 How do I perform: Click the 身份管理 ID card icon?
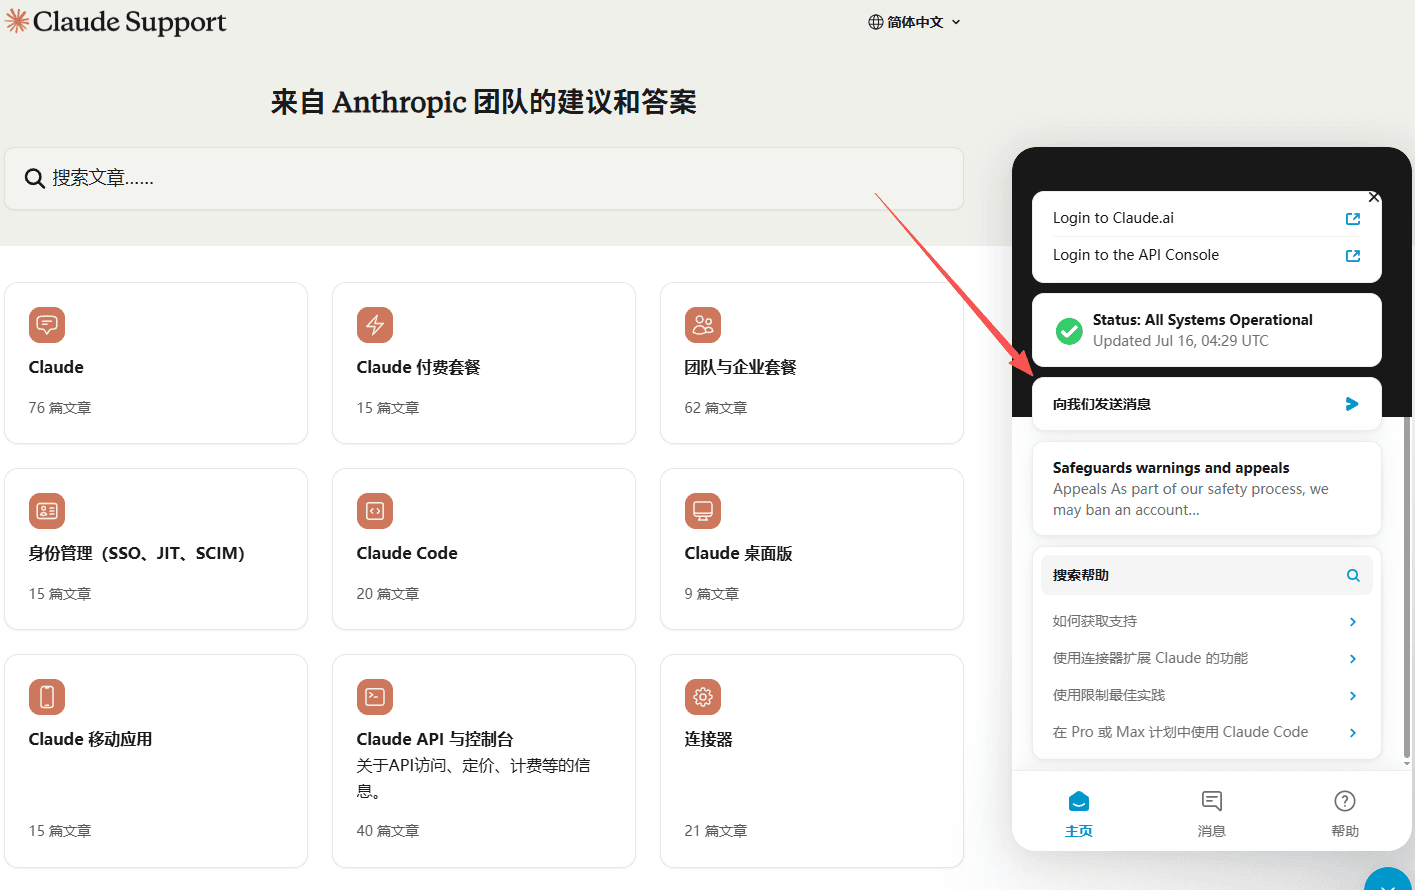47,511
